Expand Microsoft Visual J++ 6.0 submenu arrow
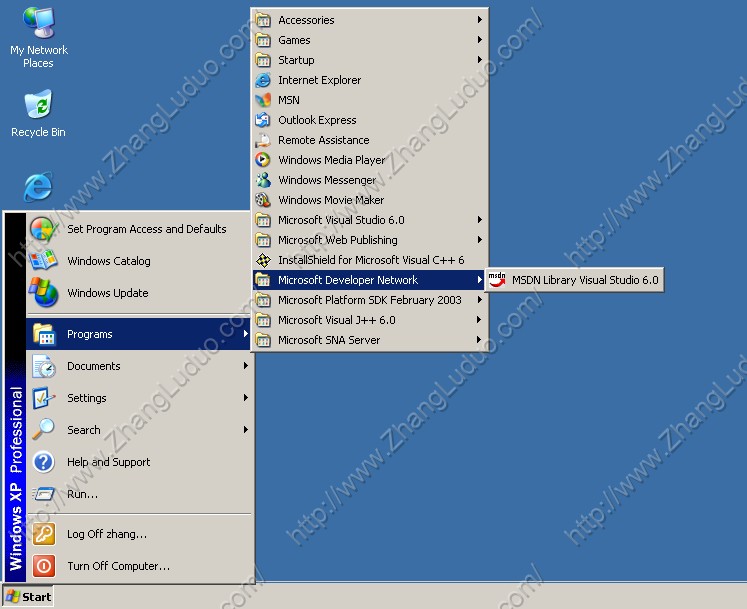 click(x=480, y=320)
